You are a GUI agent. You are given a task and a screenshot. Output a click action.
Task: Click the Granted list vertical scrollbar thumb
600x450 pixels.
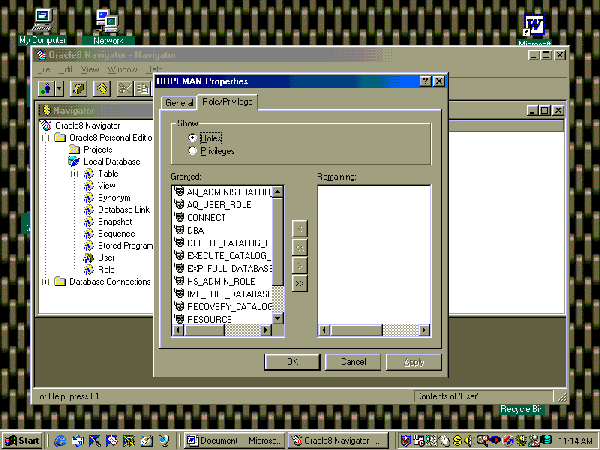click(x=278, y=241)
